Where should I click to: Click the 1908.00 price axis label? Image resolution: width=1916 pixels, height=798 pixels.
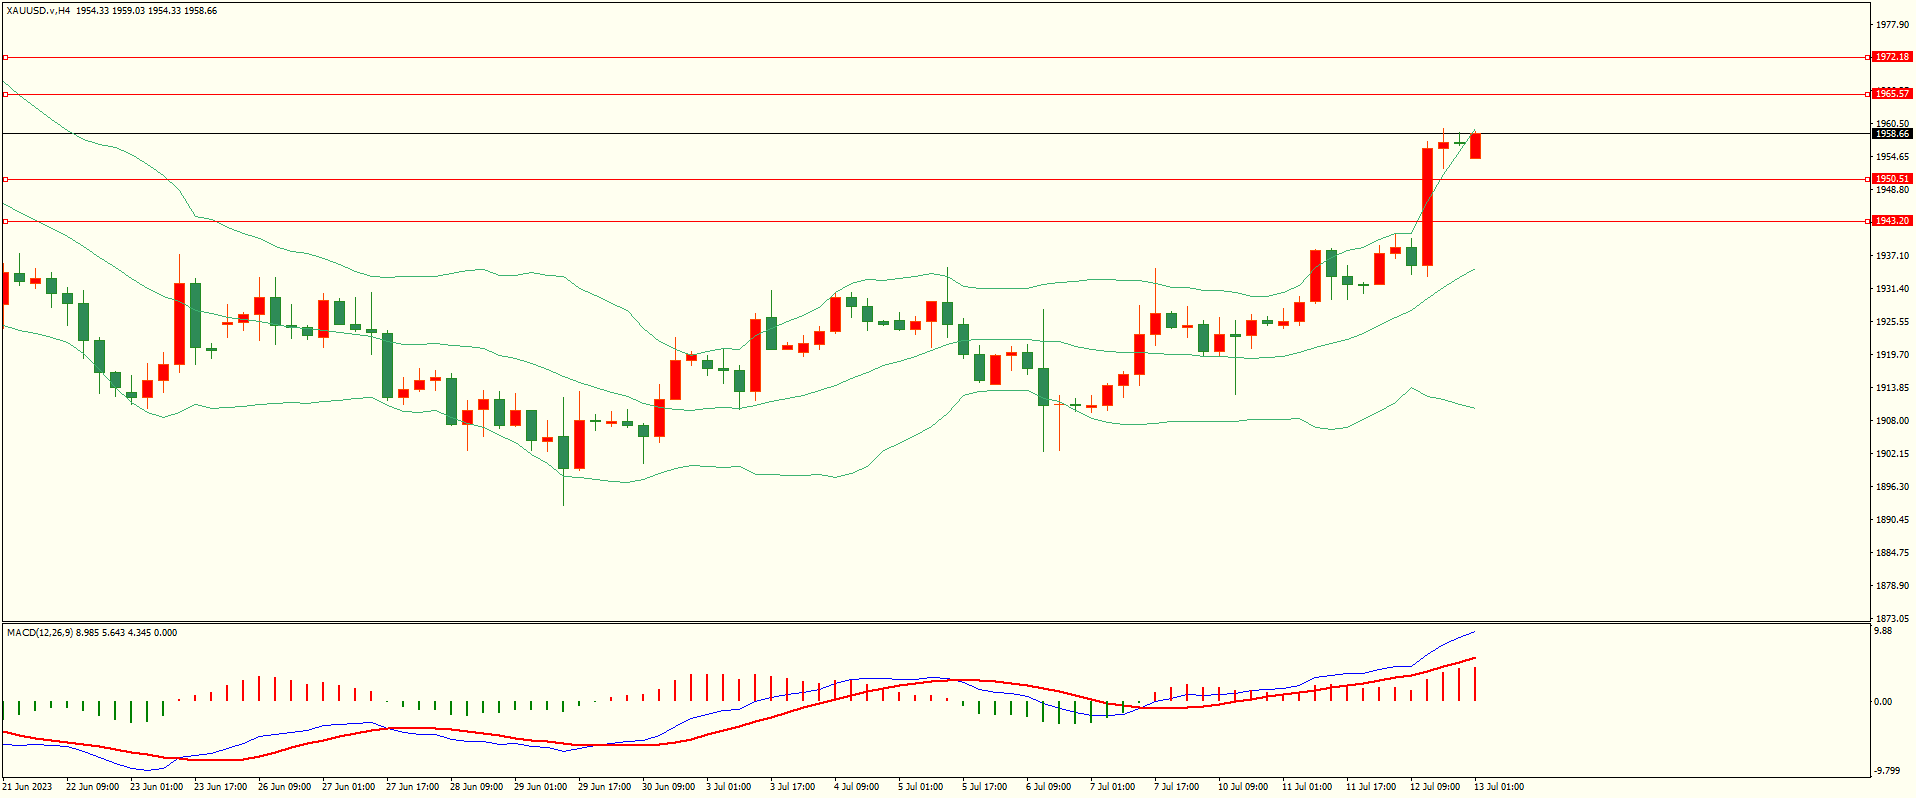(x=1892, y=421)
